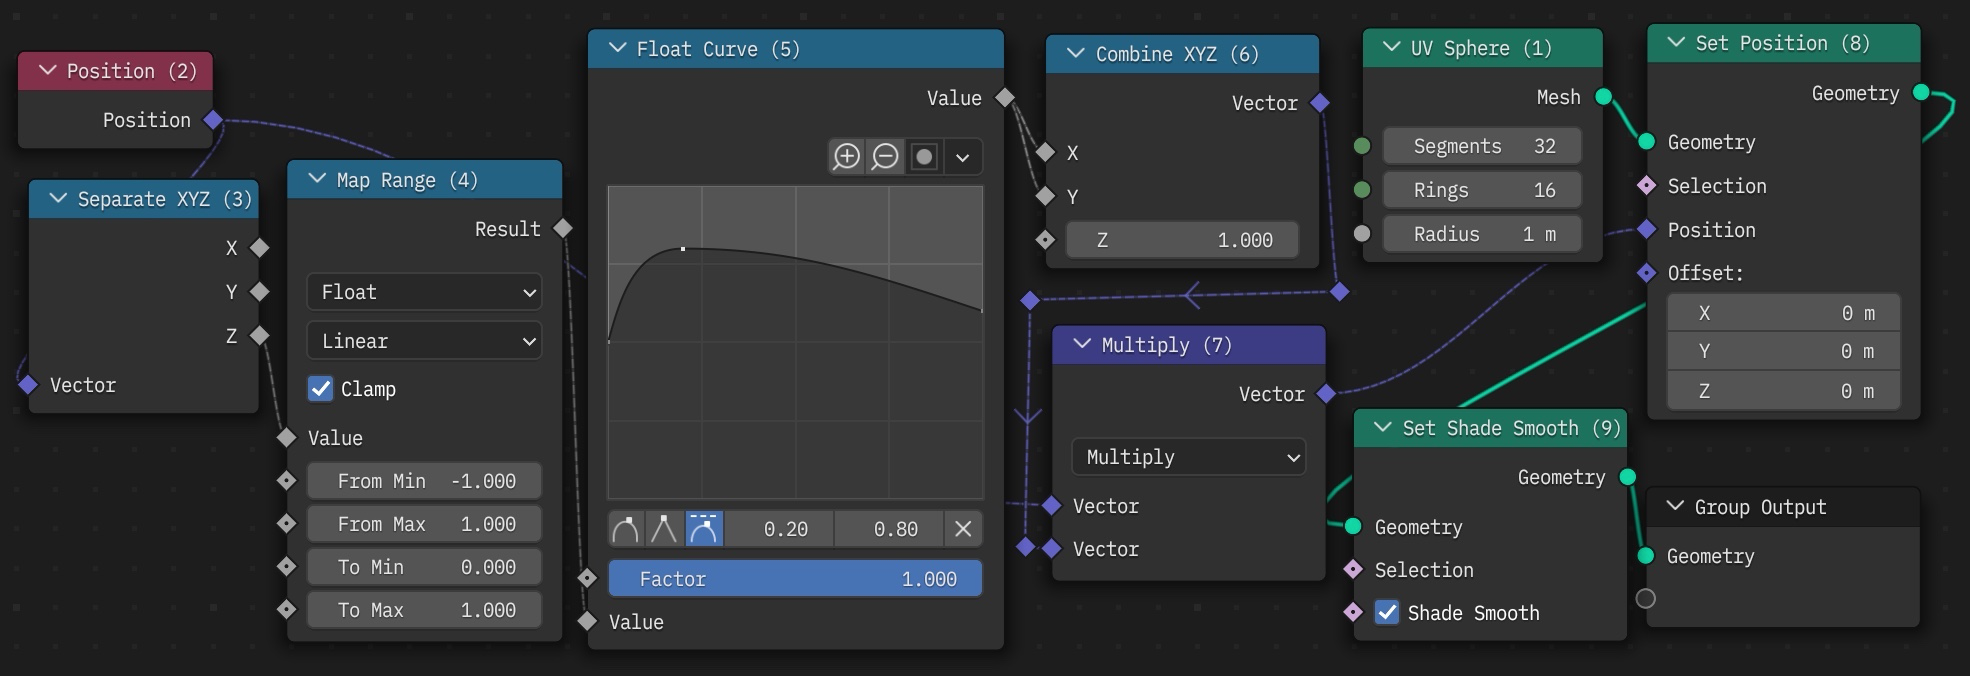Open the Float Curve tools dropdown arrow
The image size is (1970, 676).
[963, 157]
